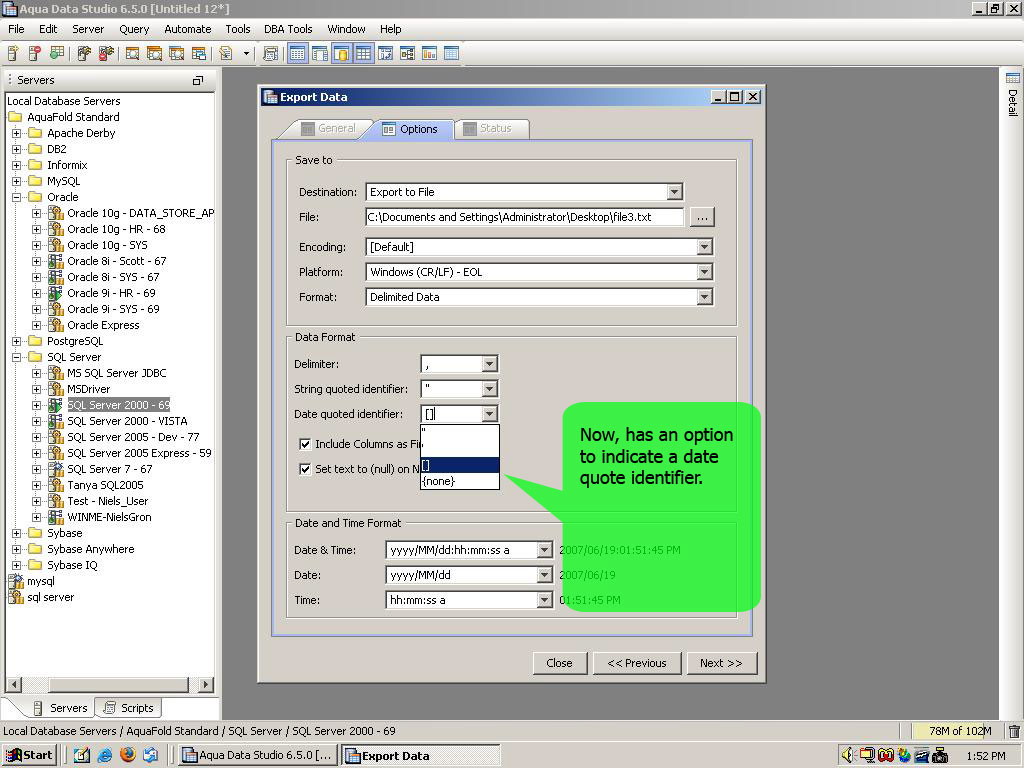The width and height of the screenshot is (1024, 768).
Task: Open the Platform EOL dropdown
Action: 704,272
